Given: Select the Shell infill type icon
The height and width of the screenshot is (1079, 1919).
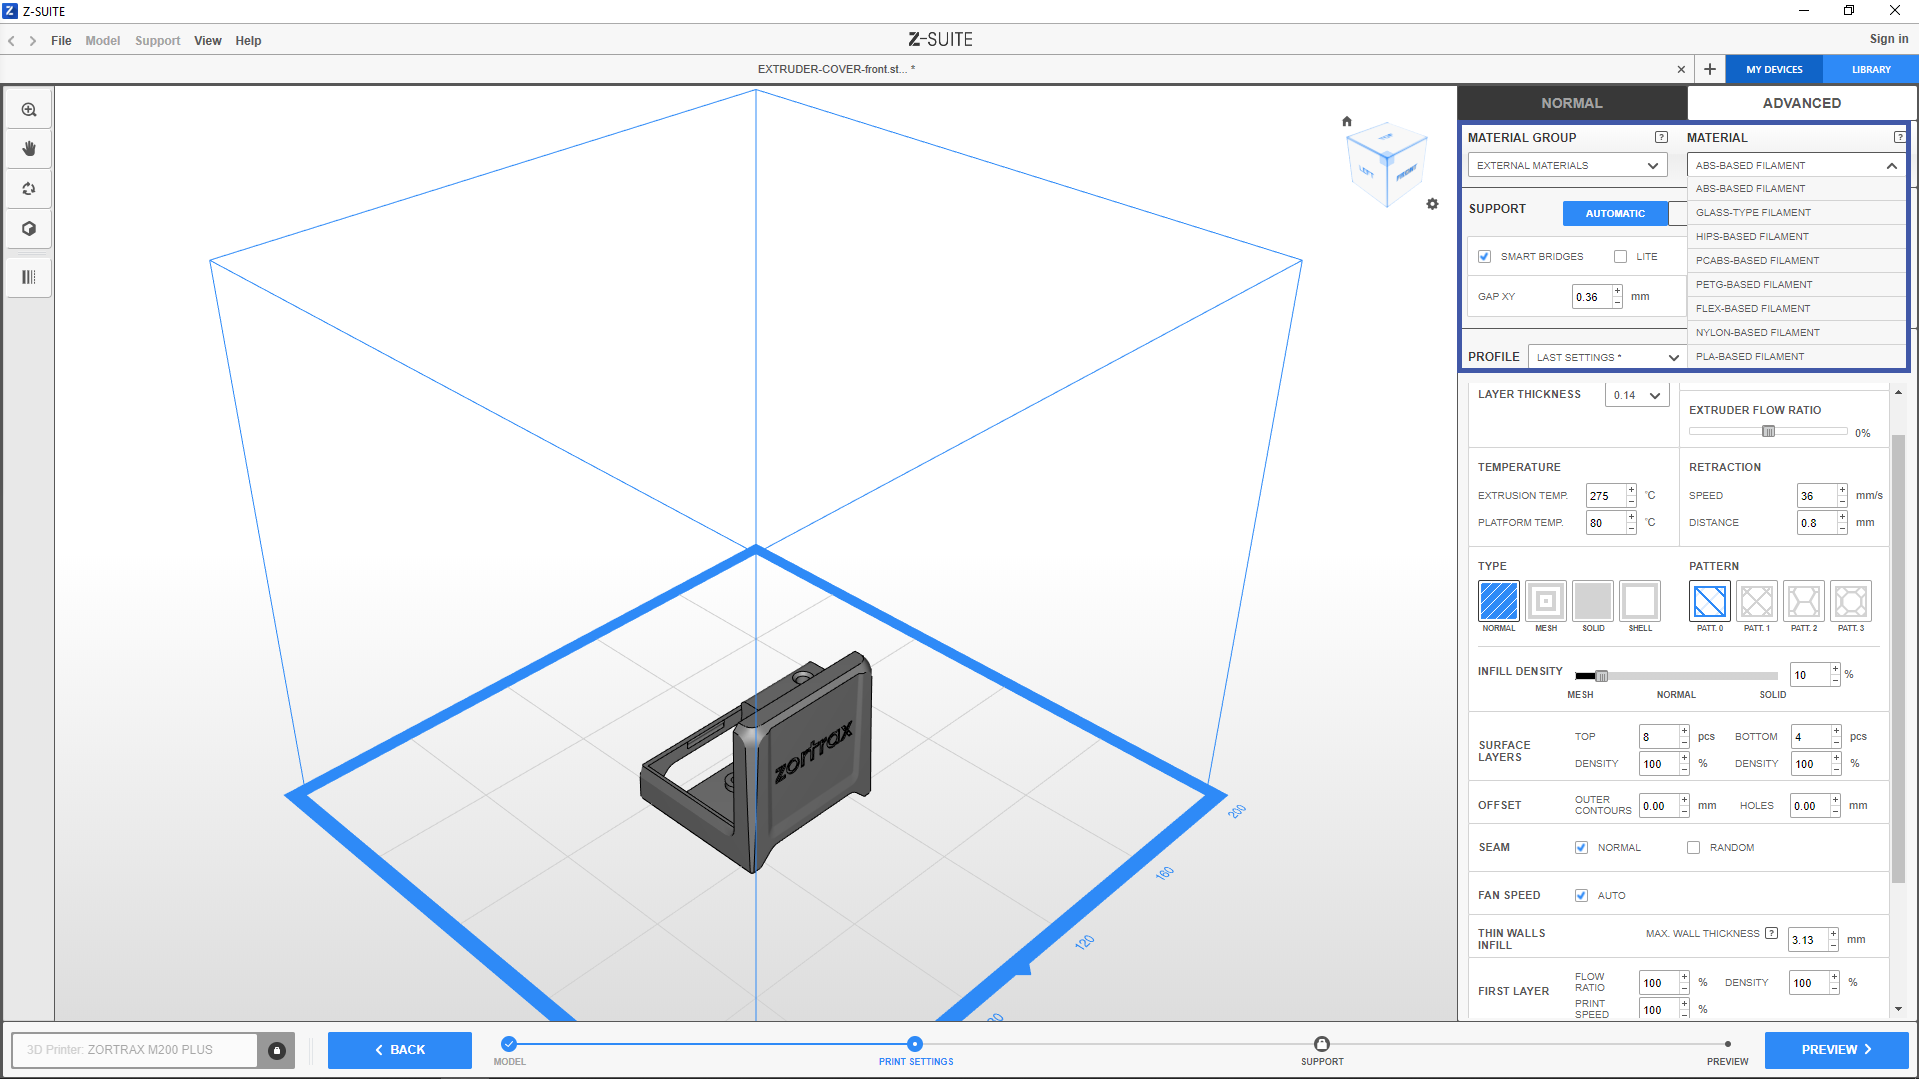Looking at the screenshot, I should (1639, 601).
